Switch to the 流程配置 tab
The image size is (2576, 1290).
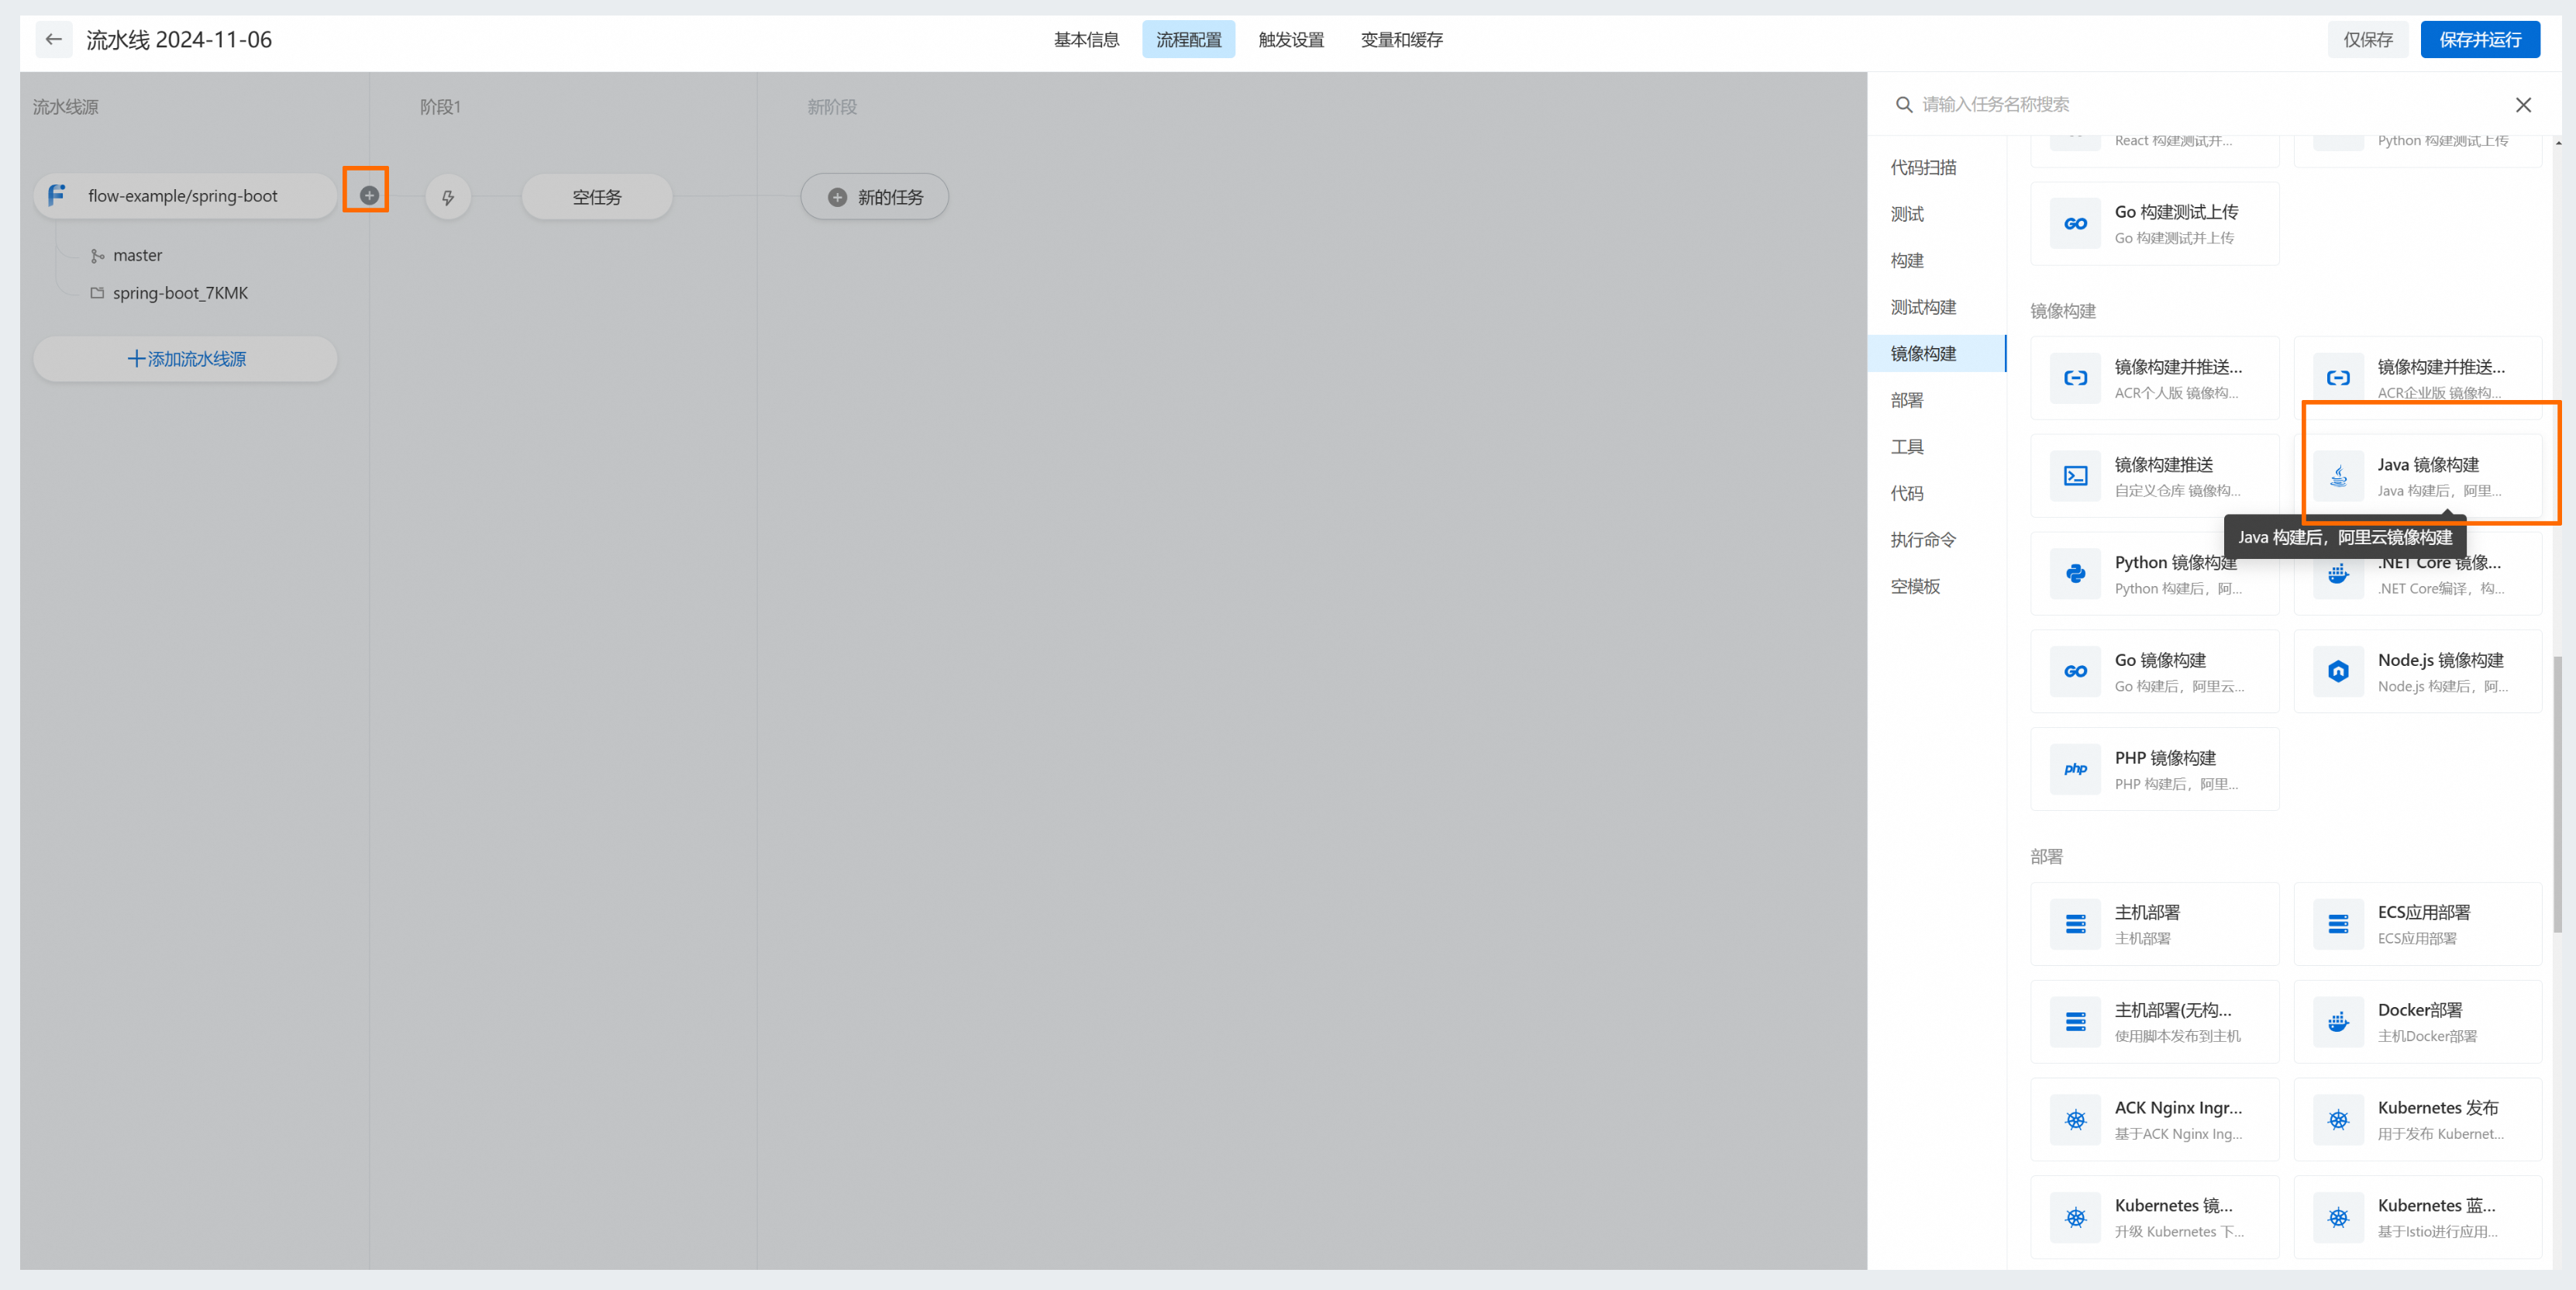click(x=1188, y=39)
